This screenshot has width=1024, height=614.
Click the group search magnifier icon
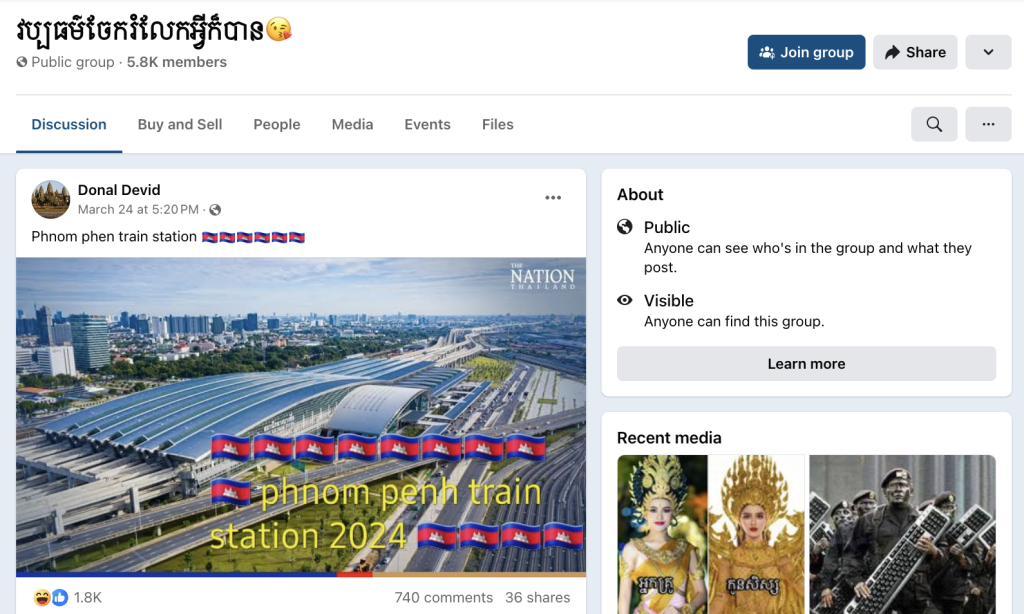point(934,124)
